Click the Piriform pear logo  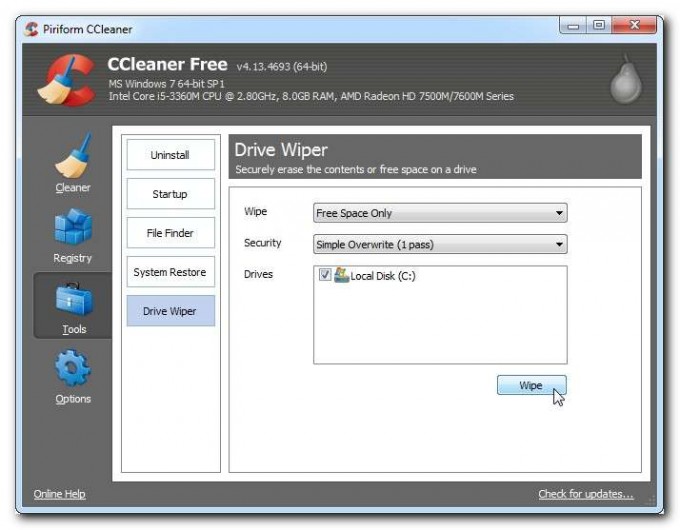pos(626,80)
